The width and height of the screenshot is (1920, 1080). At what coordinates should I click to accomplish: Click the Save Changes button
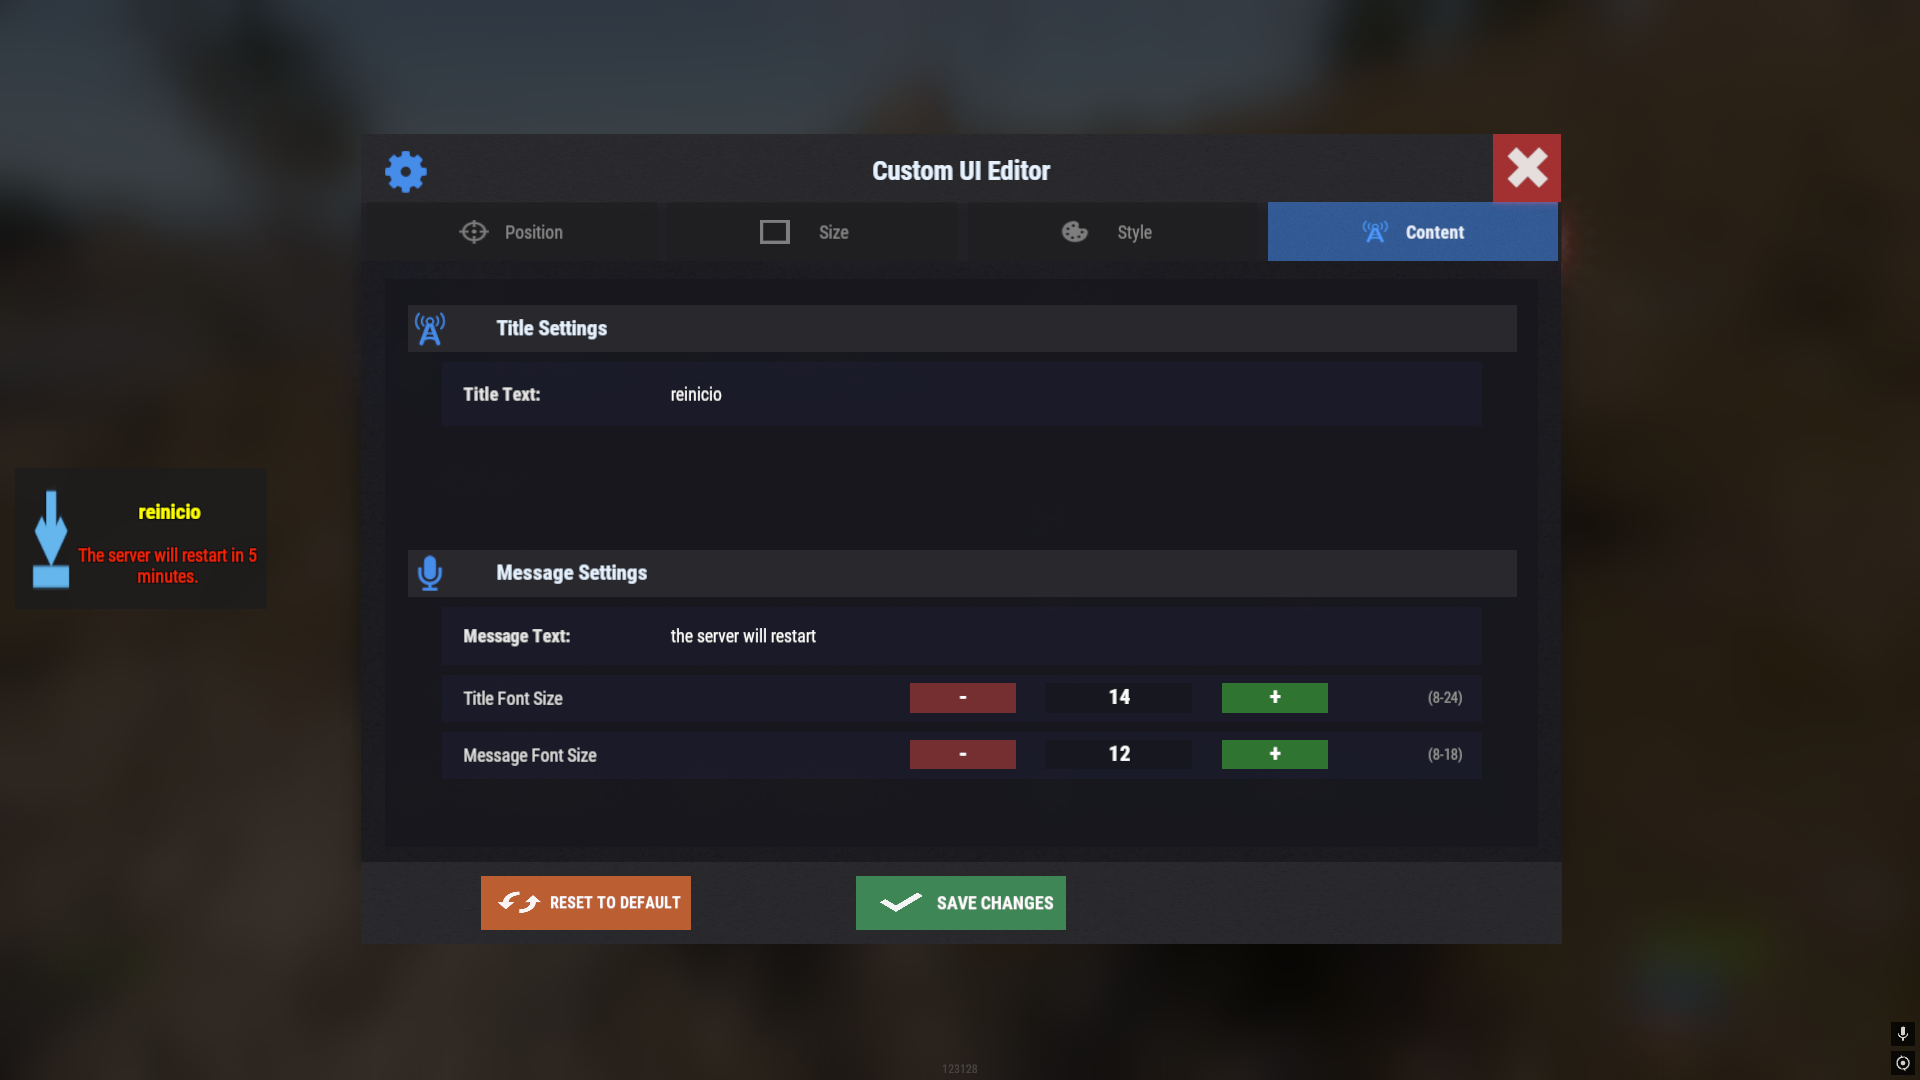tap(960, 903)
